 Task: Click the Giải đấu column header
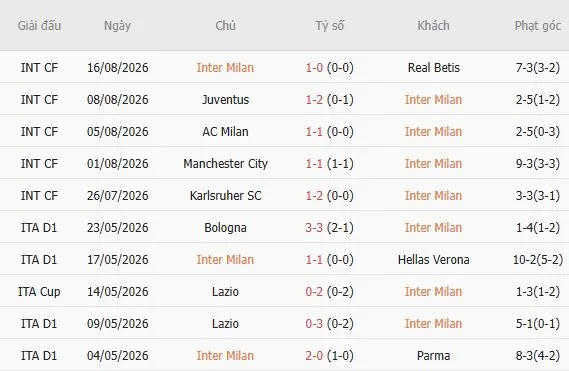point(39,26)
